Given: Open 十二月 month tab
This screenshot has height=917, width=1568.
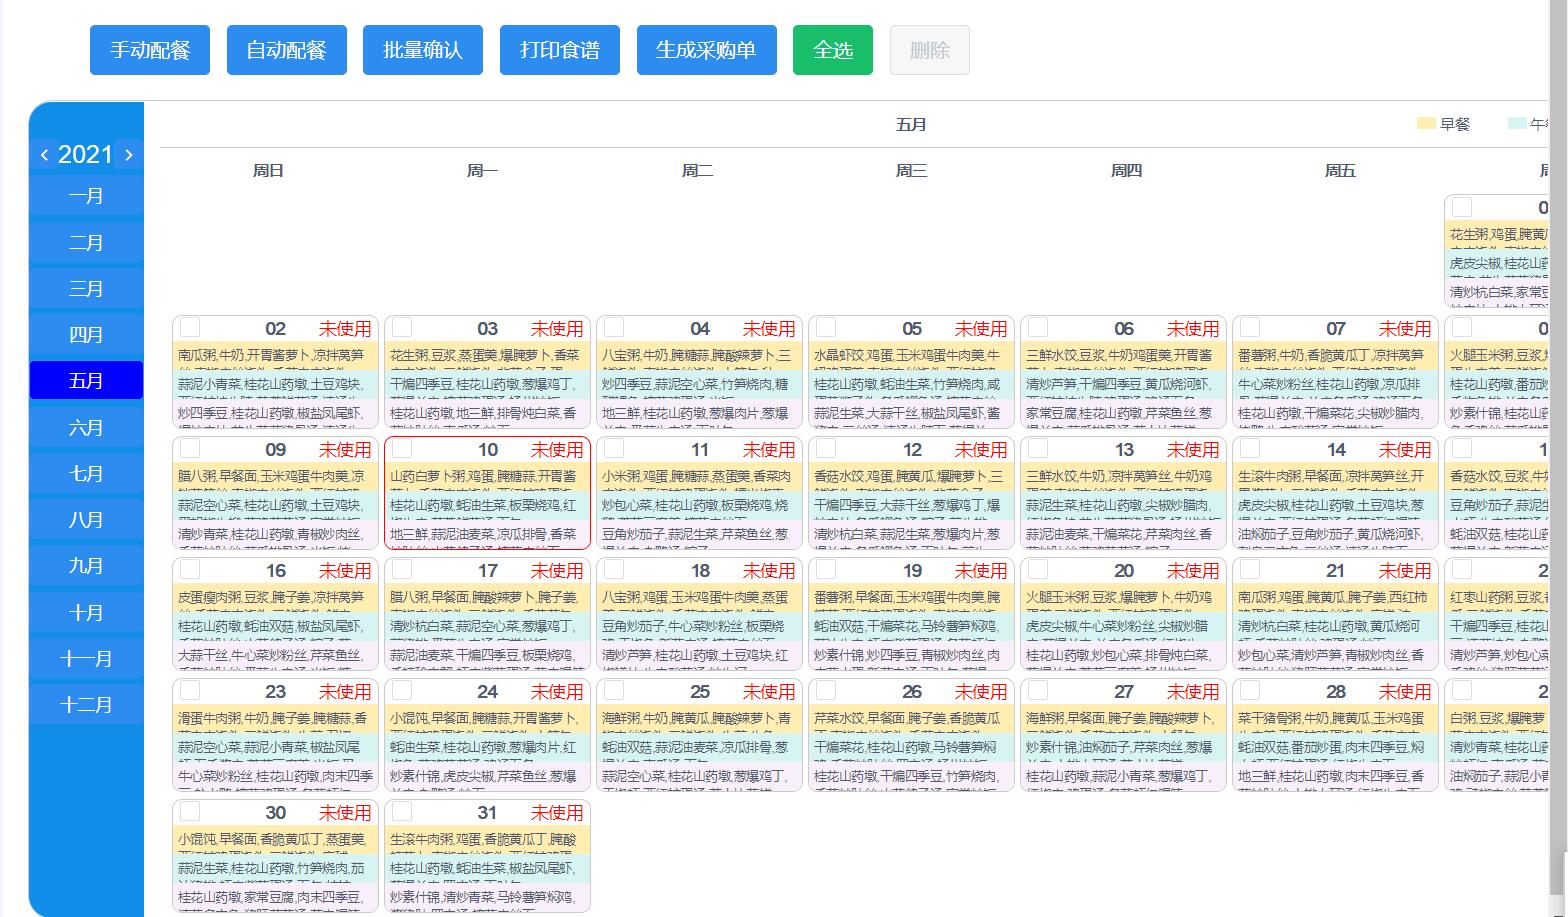Looking at the screenshot, I should (x=86, y=704).
